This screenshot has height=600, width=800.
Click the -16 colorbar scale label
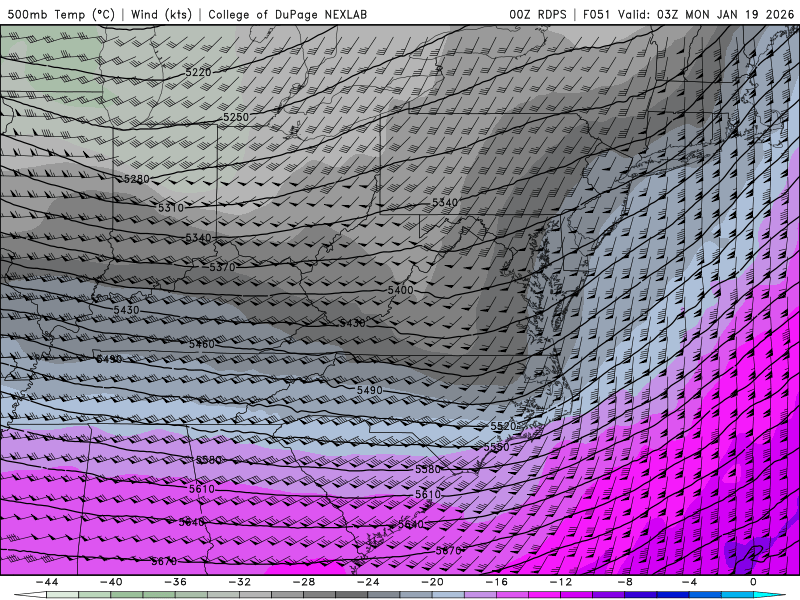pyautogui.click(x=497, y=582)
